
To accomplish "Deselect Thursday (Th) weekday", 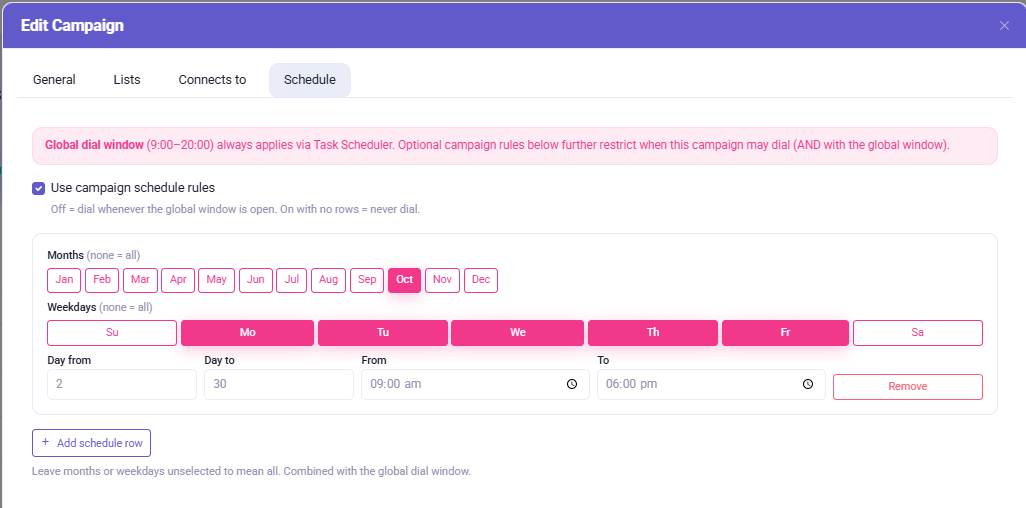I will tap(653, 333).
